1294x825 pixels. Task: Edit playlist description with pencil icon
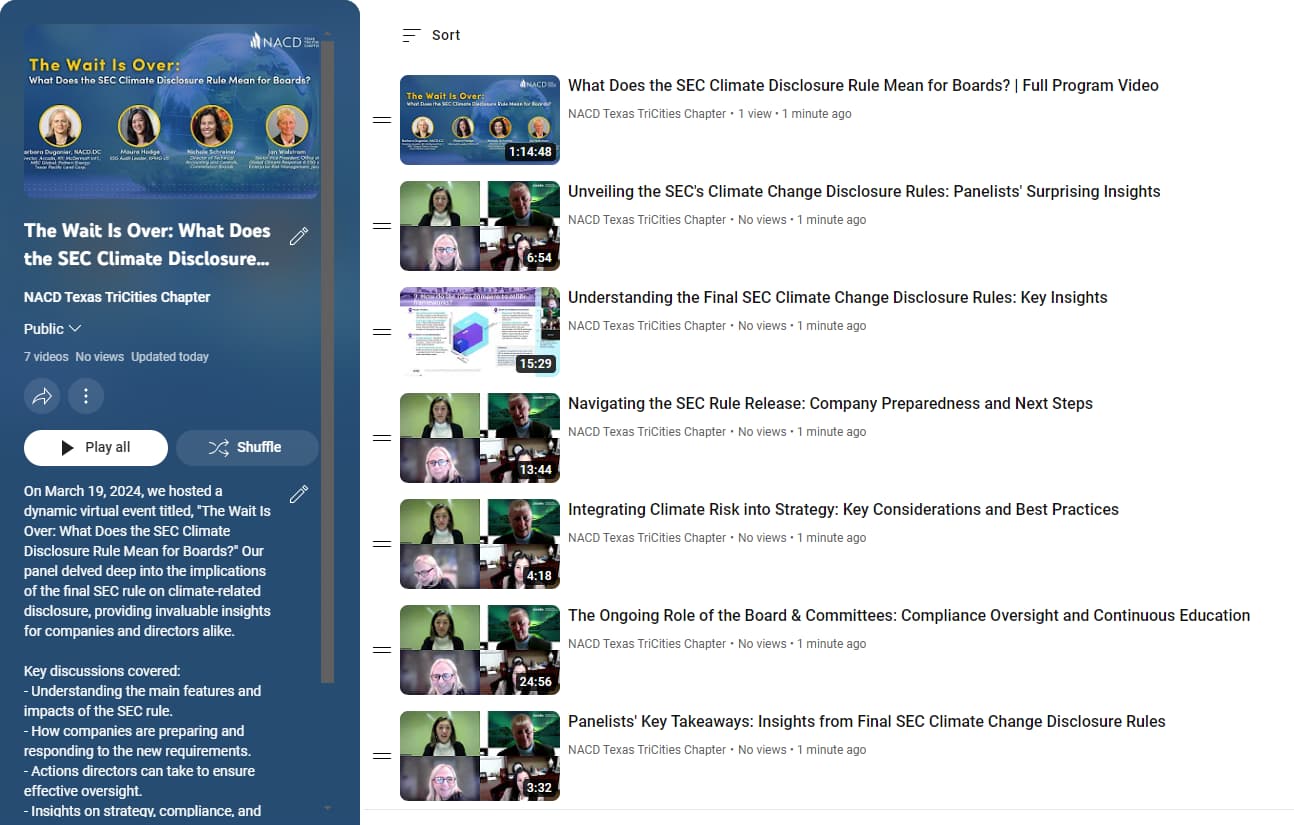(x=298, y=494)
